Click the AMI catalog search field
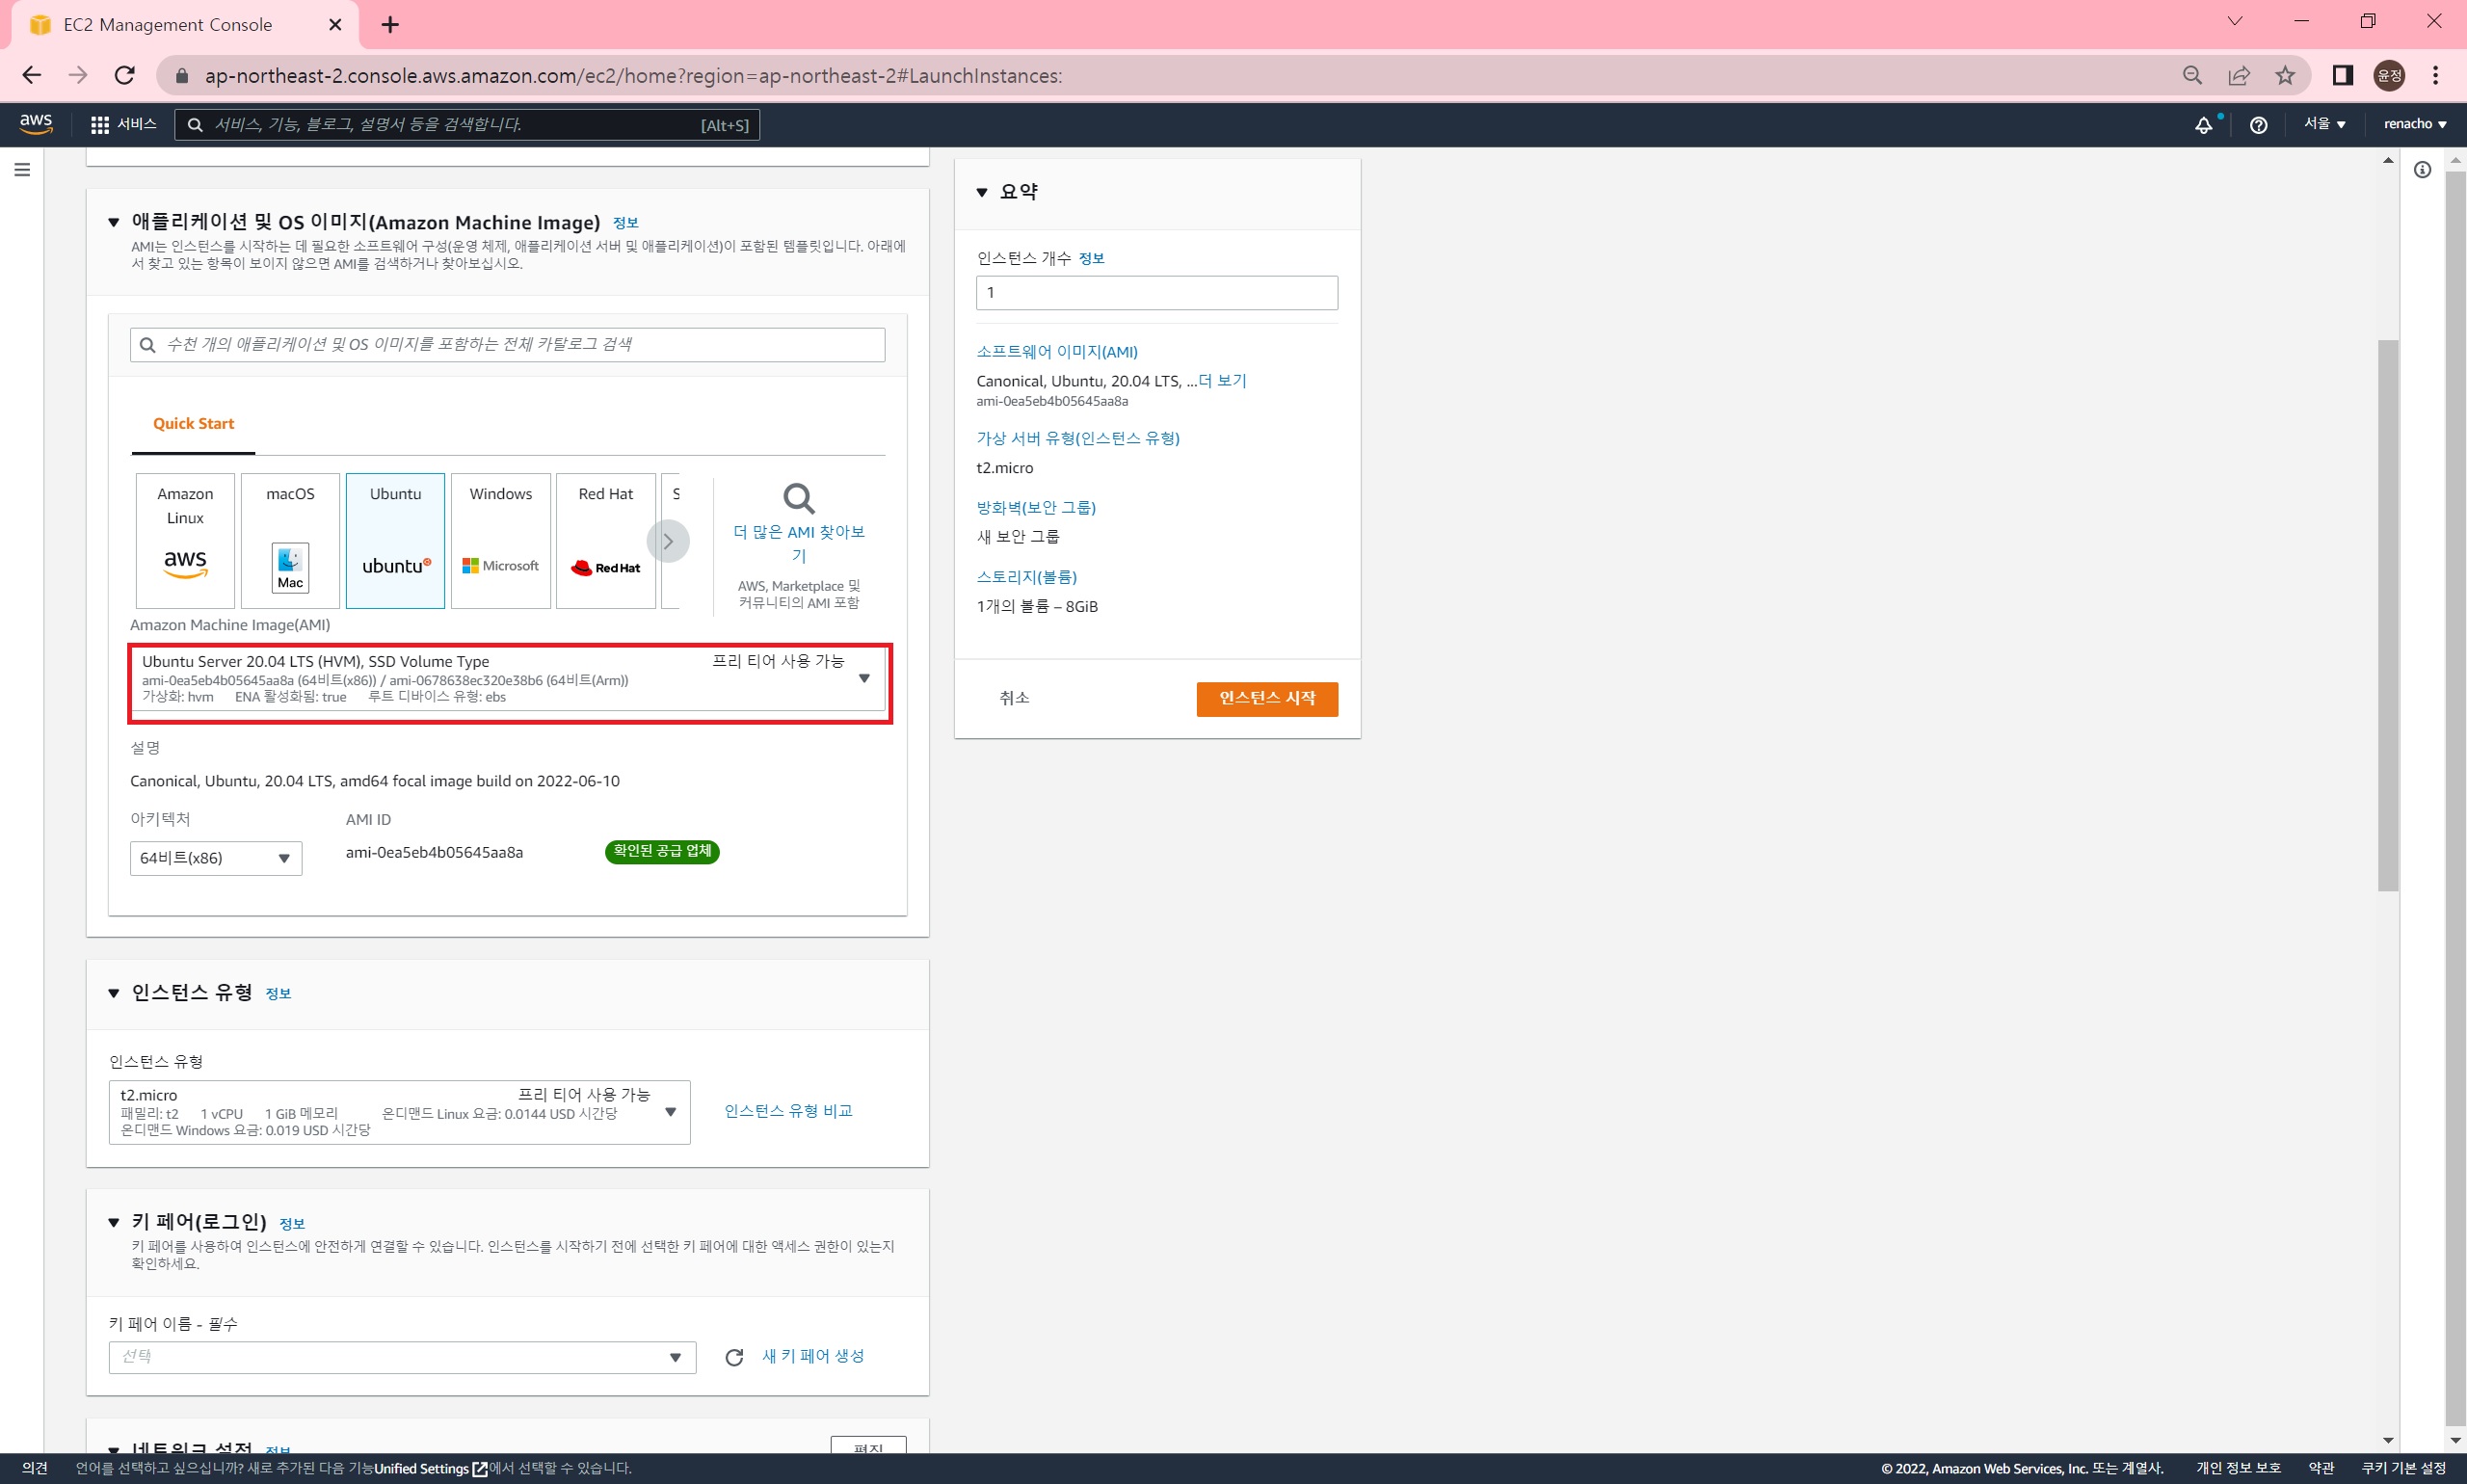 507,345
